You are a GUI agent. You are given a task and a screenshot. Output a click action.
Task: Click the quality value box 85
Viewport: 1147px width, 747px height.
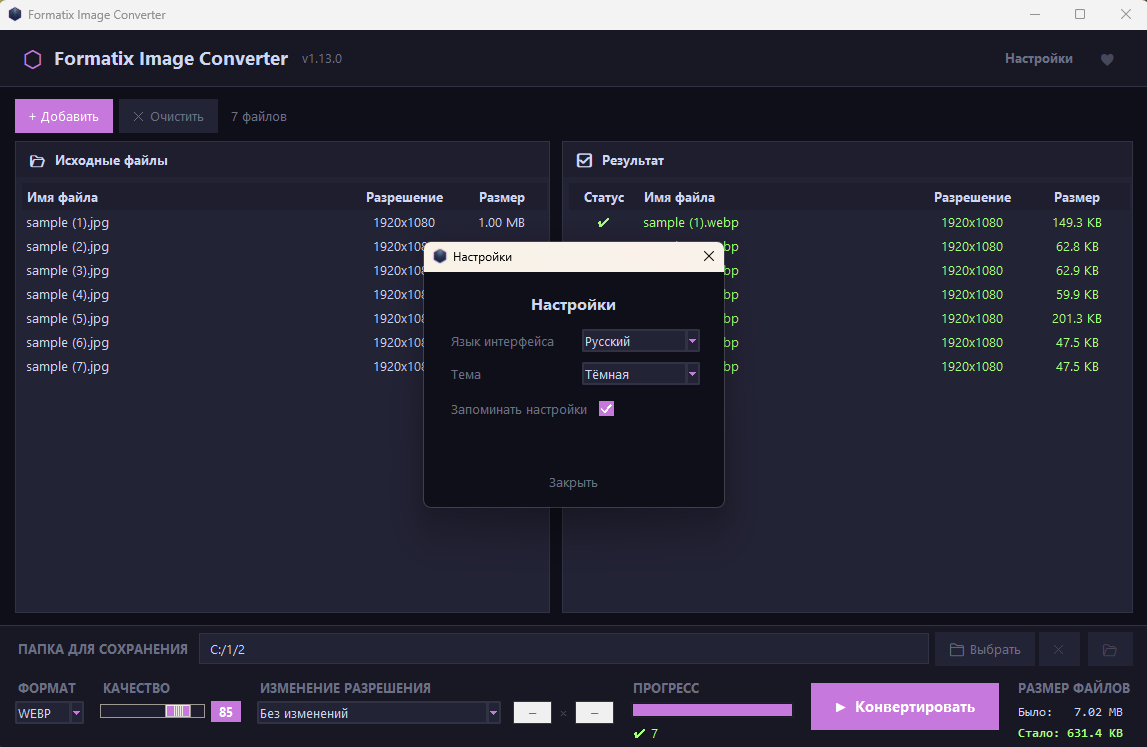pos(226,712)
